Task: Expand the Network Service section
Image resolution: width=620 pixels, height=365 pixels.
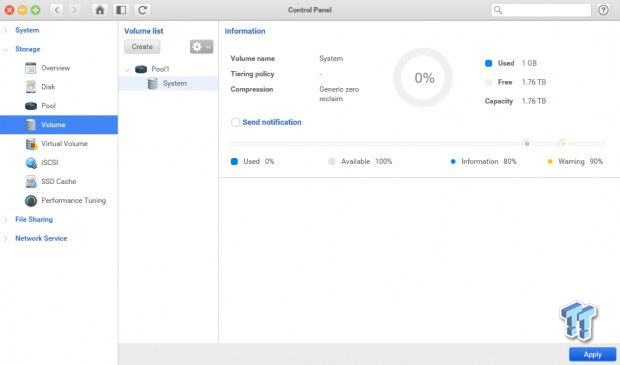Action: 6,238
